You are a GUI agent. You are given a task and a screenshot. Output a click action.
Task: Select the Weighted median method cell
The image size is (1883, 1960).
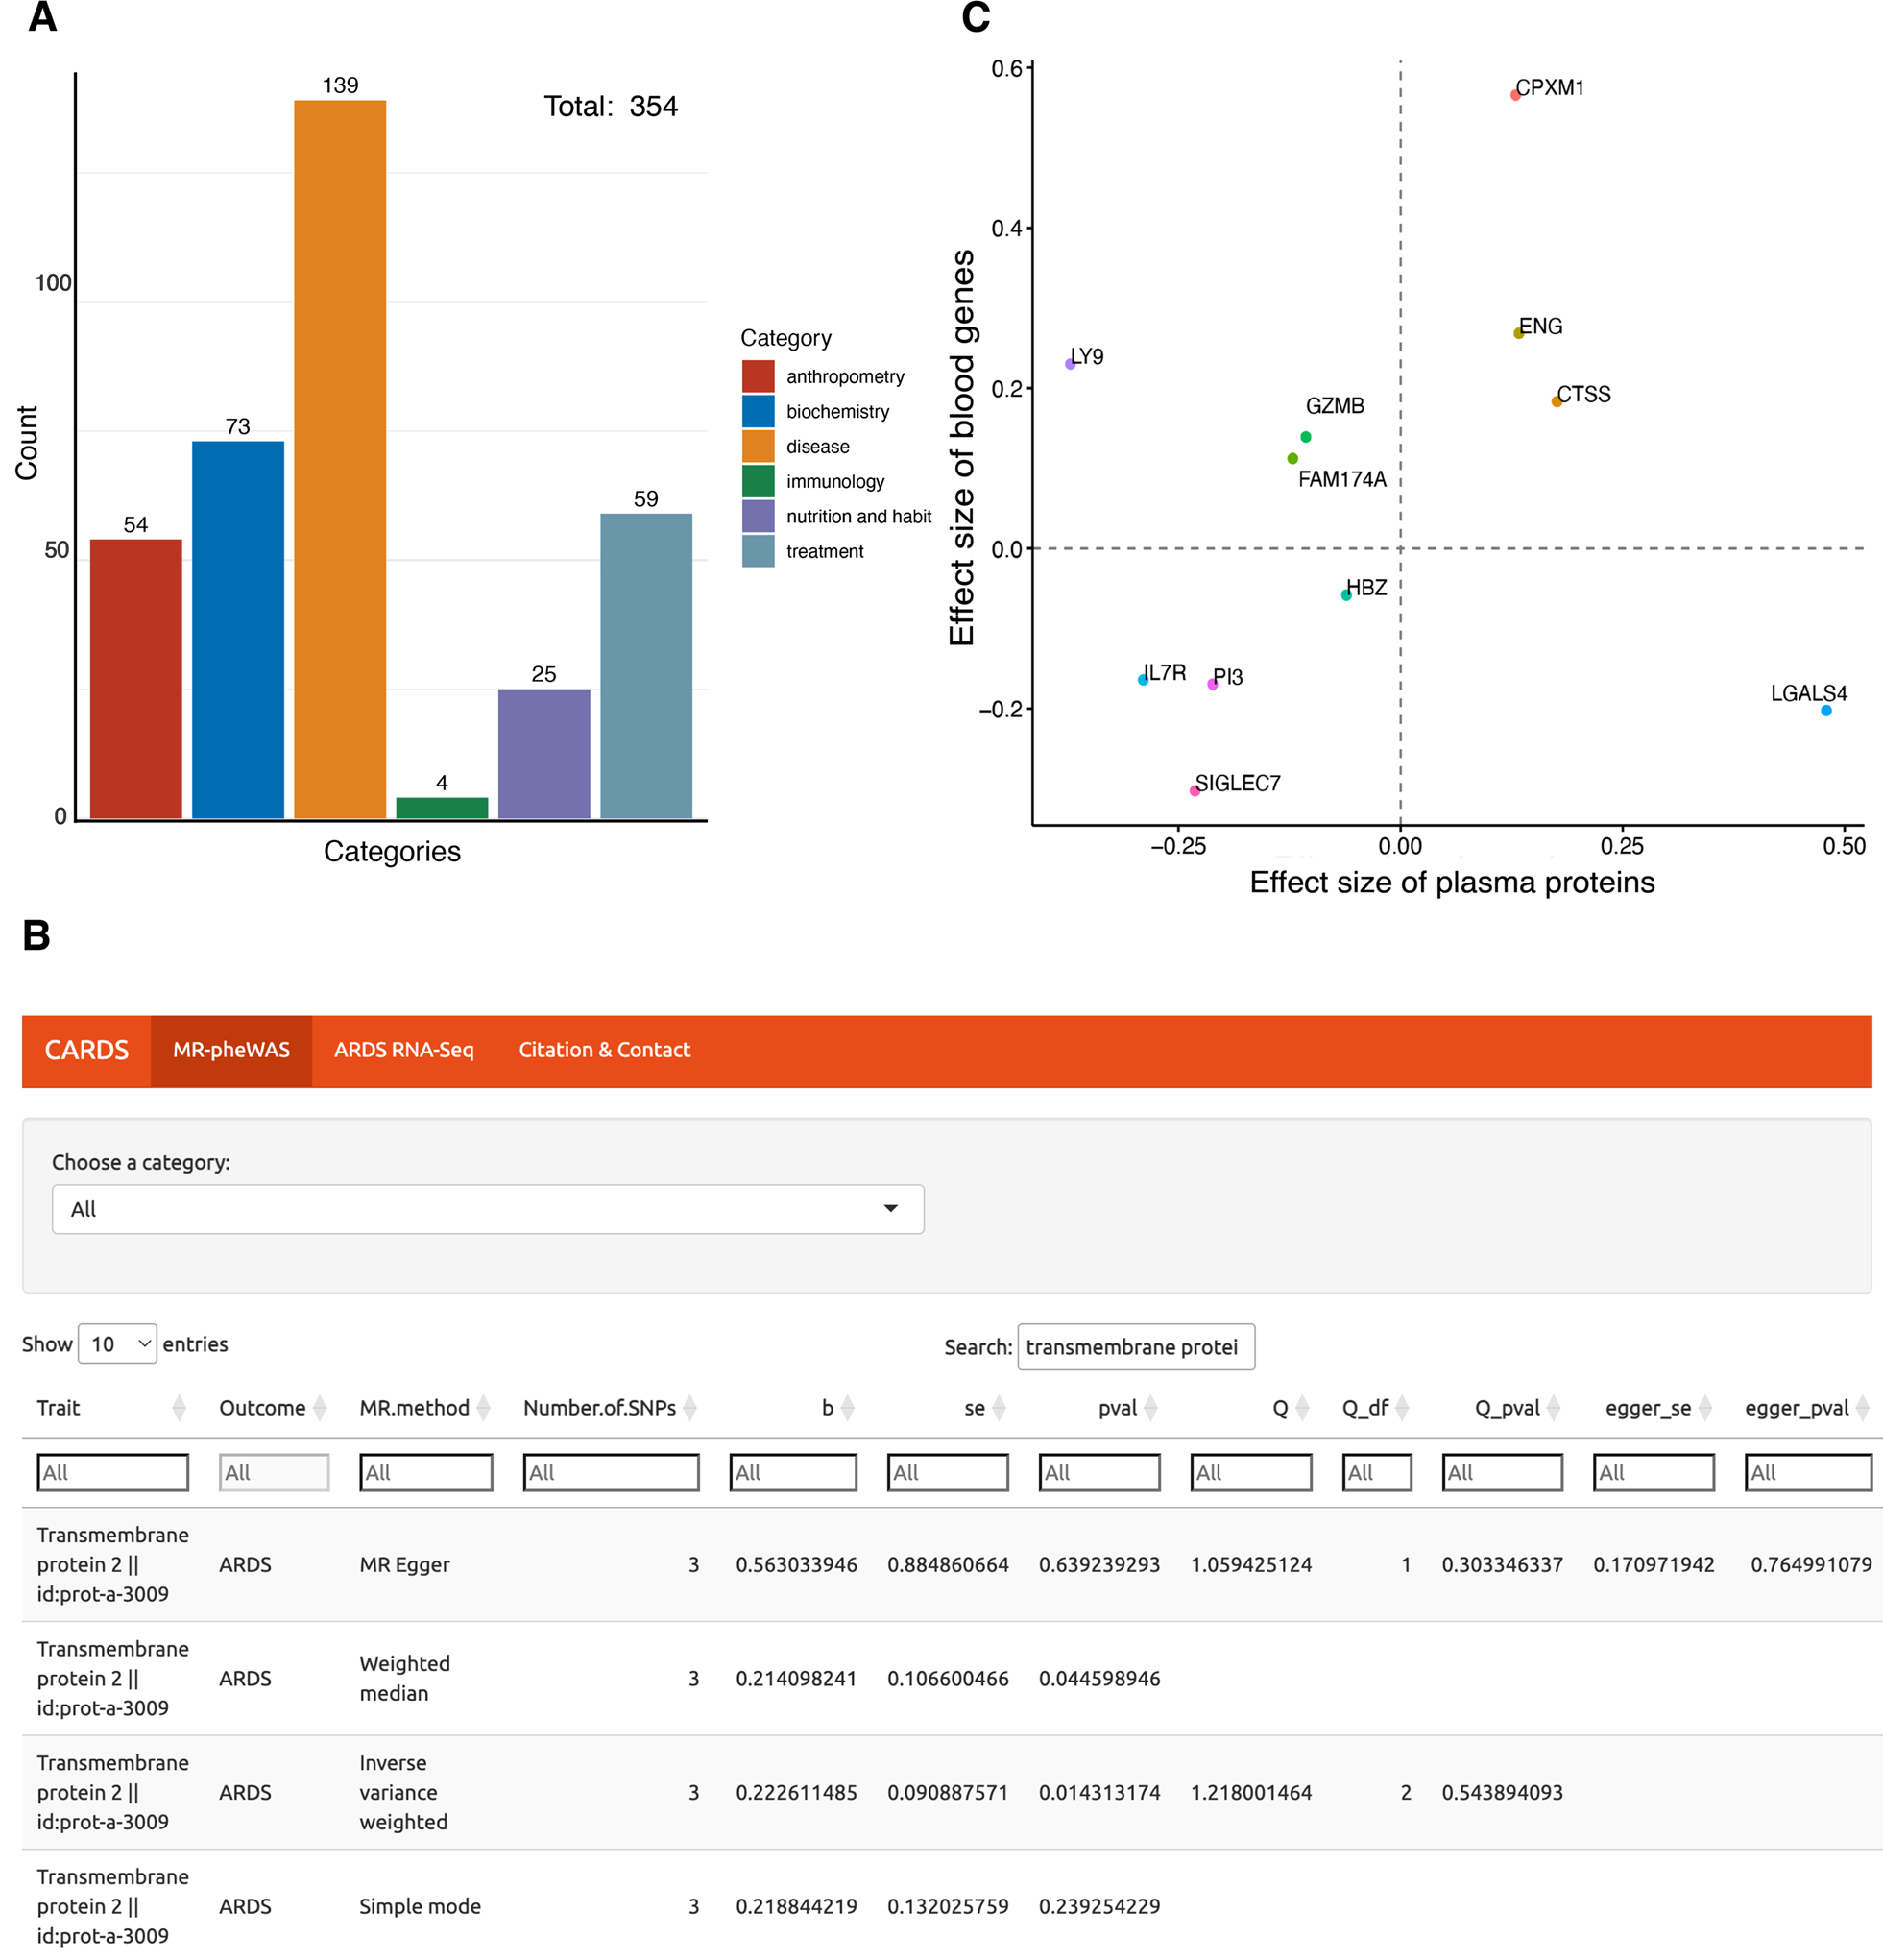[x=405, y=1678]
